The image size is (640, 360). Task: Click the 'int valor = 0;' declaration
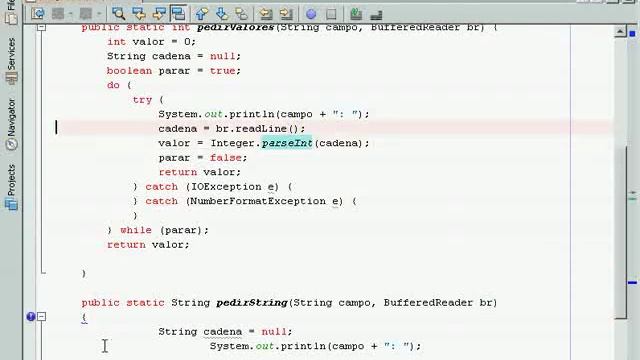click(151, 42)
